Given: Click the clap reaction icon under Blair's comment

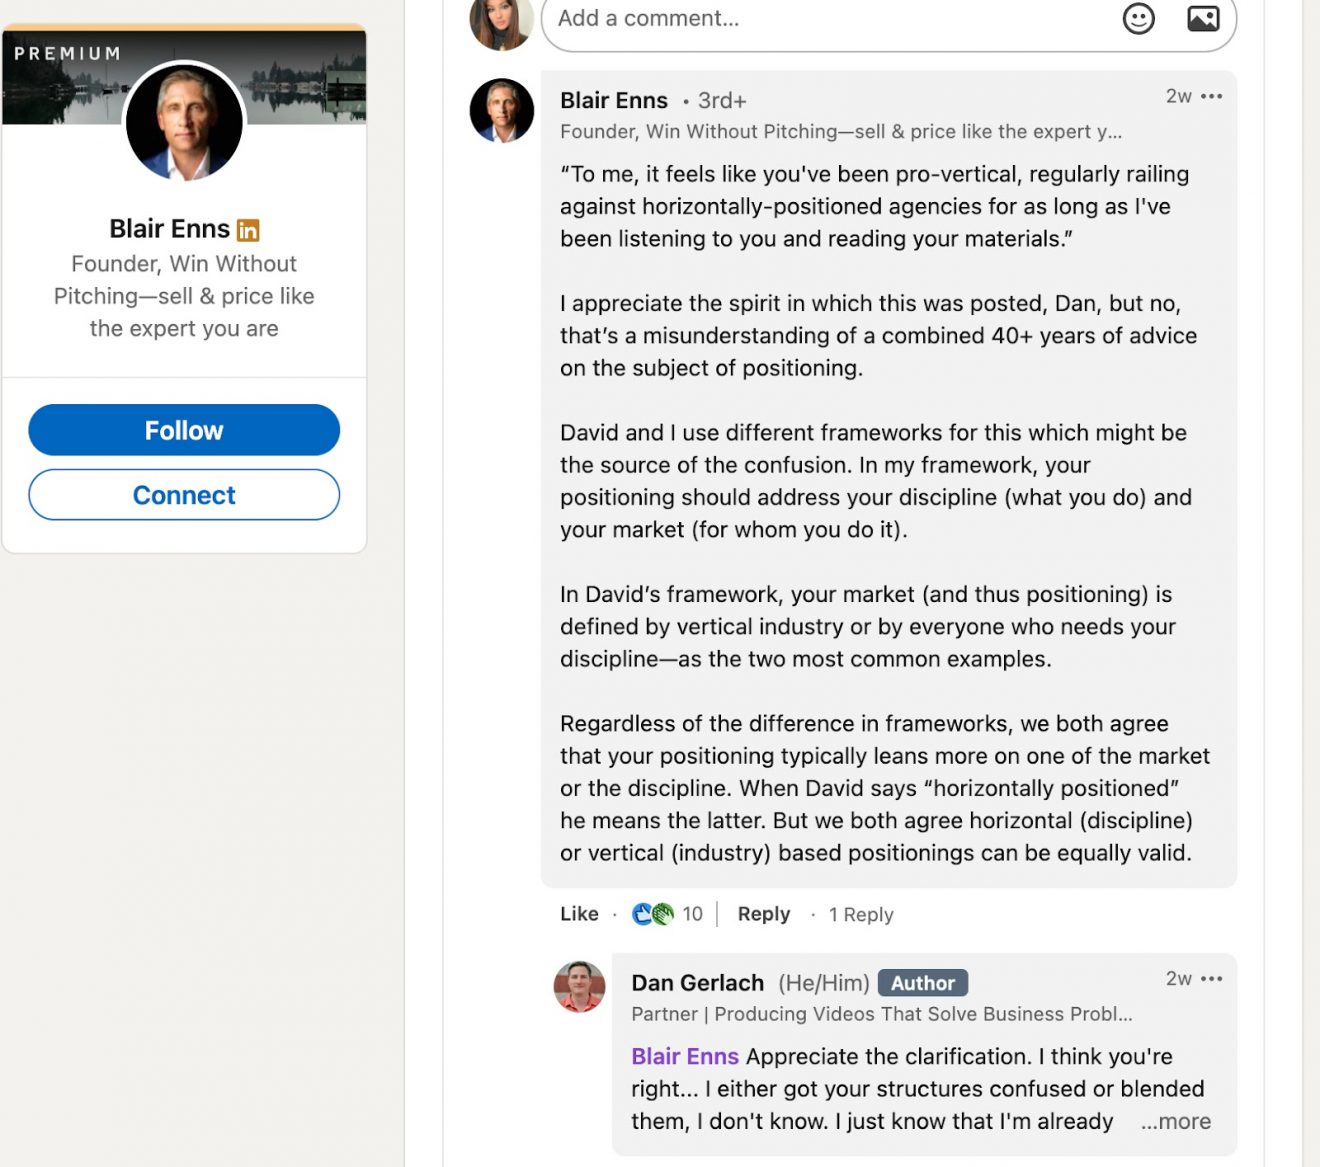Looking at the screenshot, I should [x=661, y=913].
